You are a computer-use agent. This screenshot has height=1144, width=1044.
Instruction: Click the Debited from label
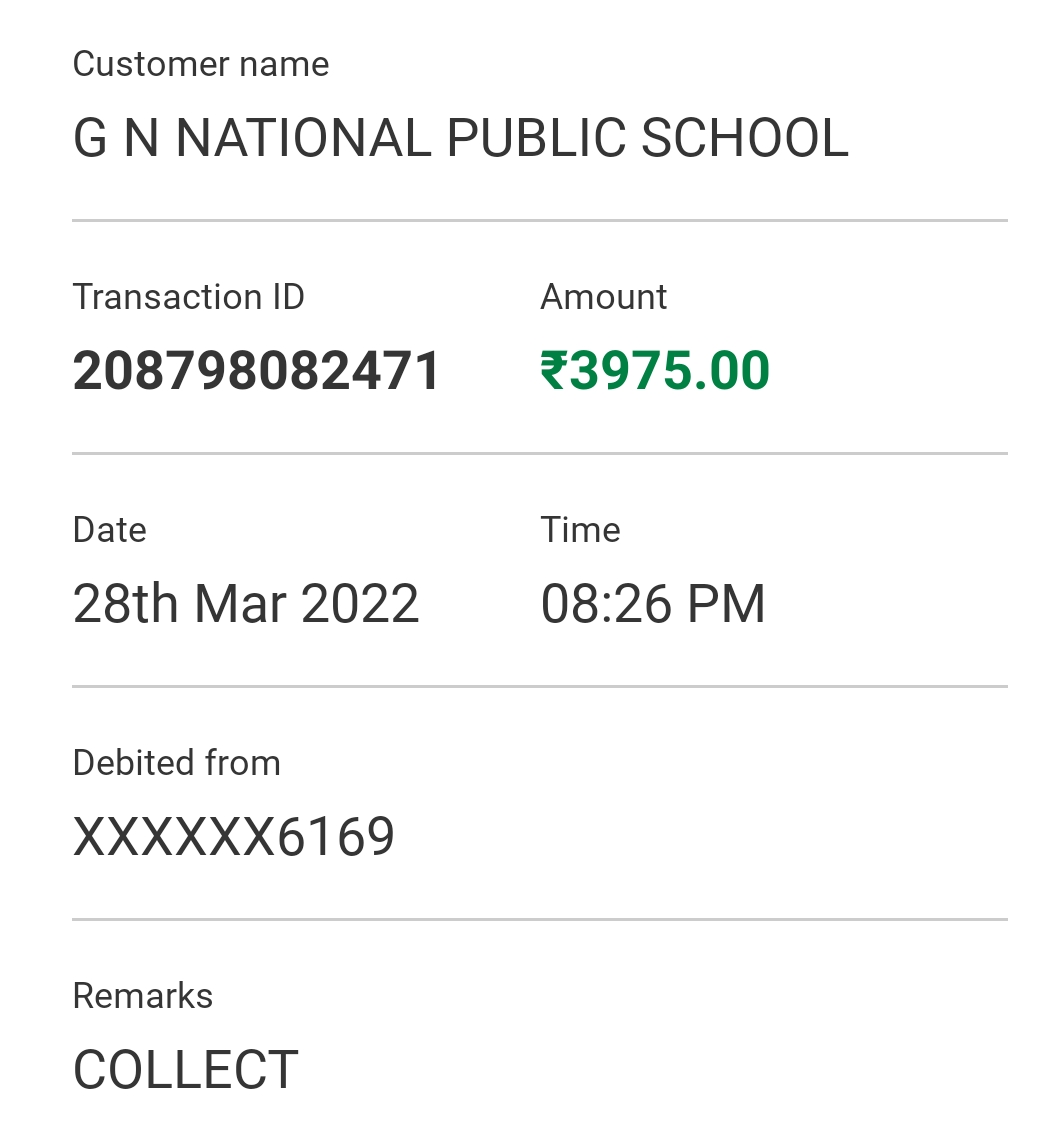click(x=177, y=763)
